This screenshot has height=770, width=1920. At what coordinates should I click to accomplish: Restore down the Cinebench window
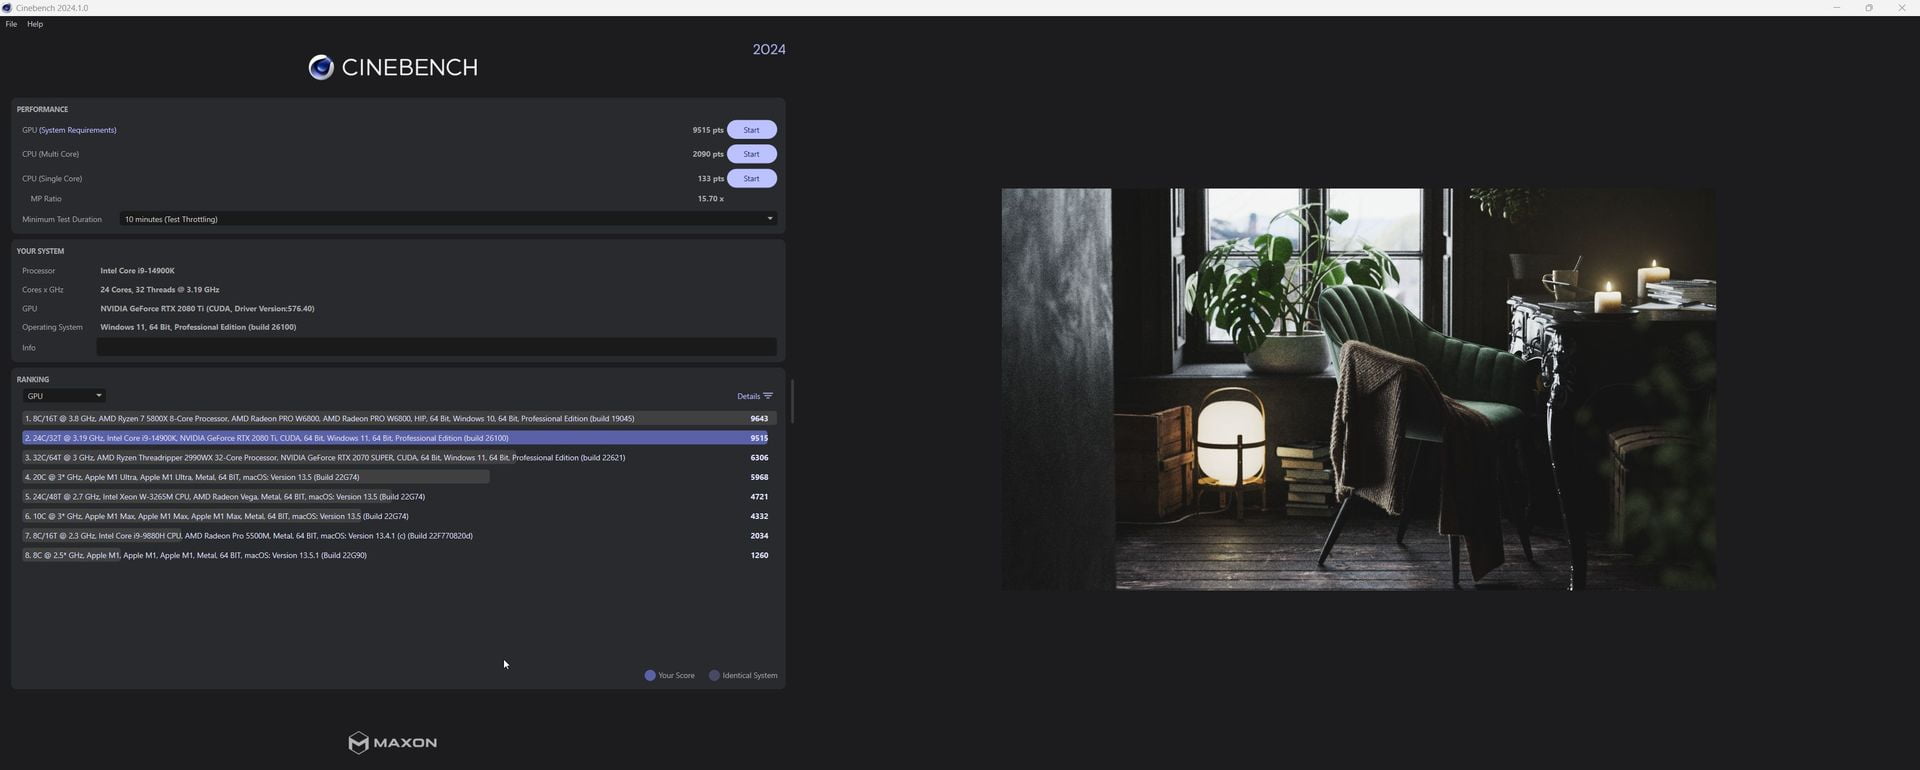(x=1869, y=8)
